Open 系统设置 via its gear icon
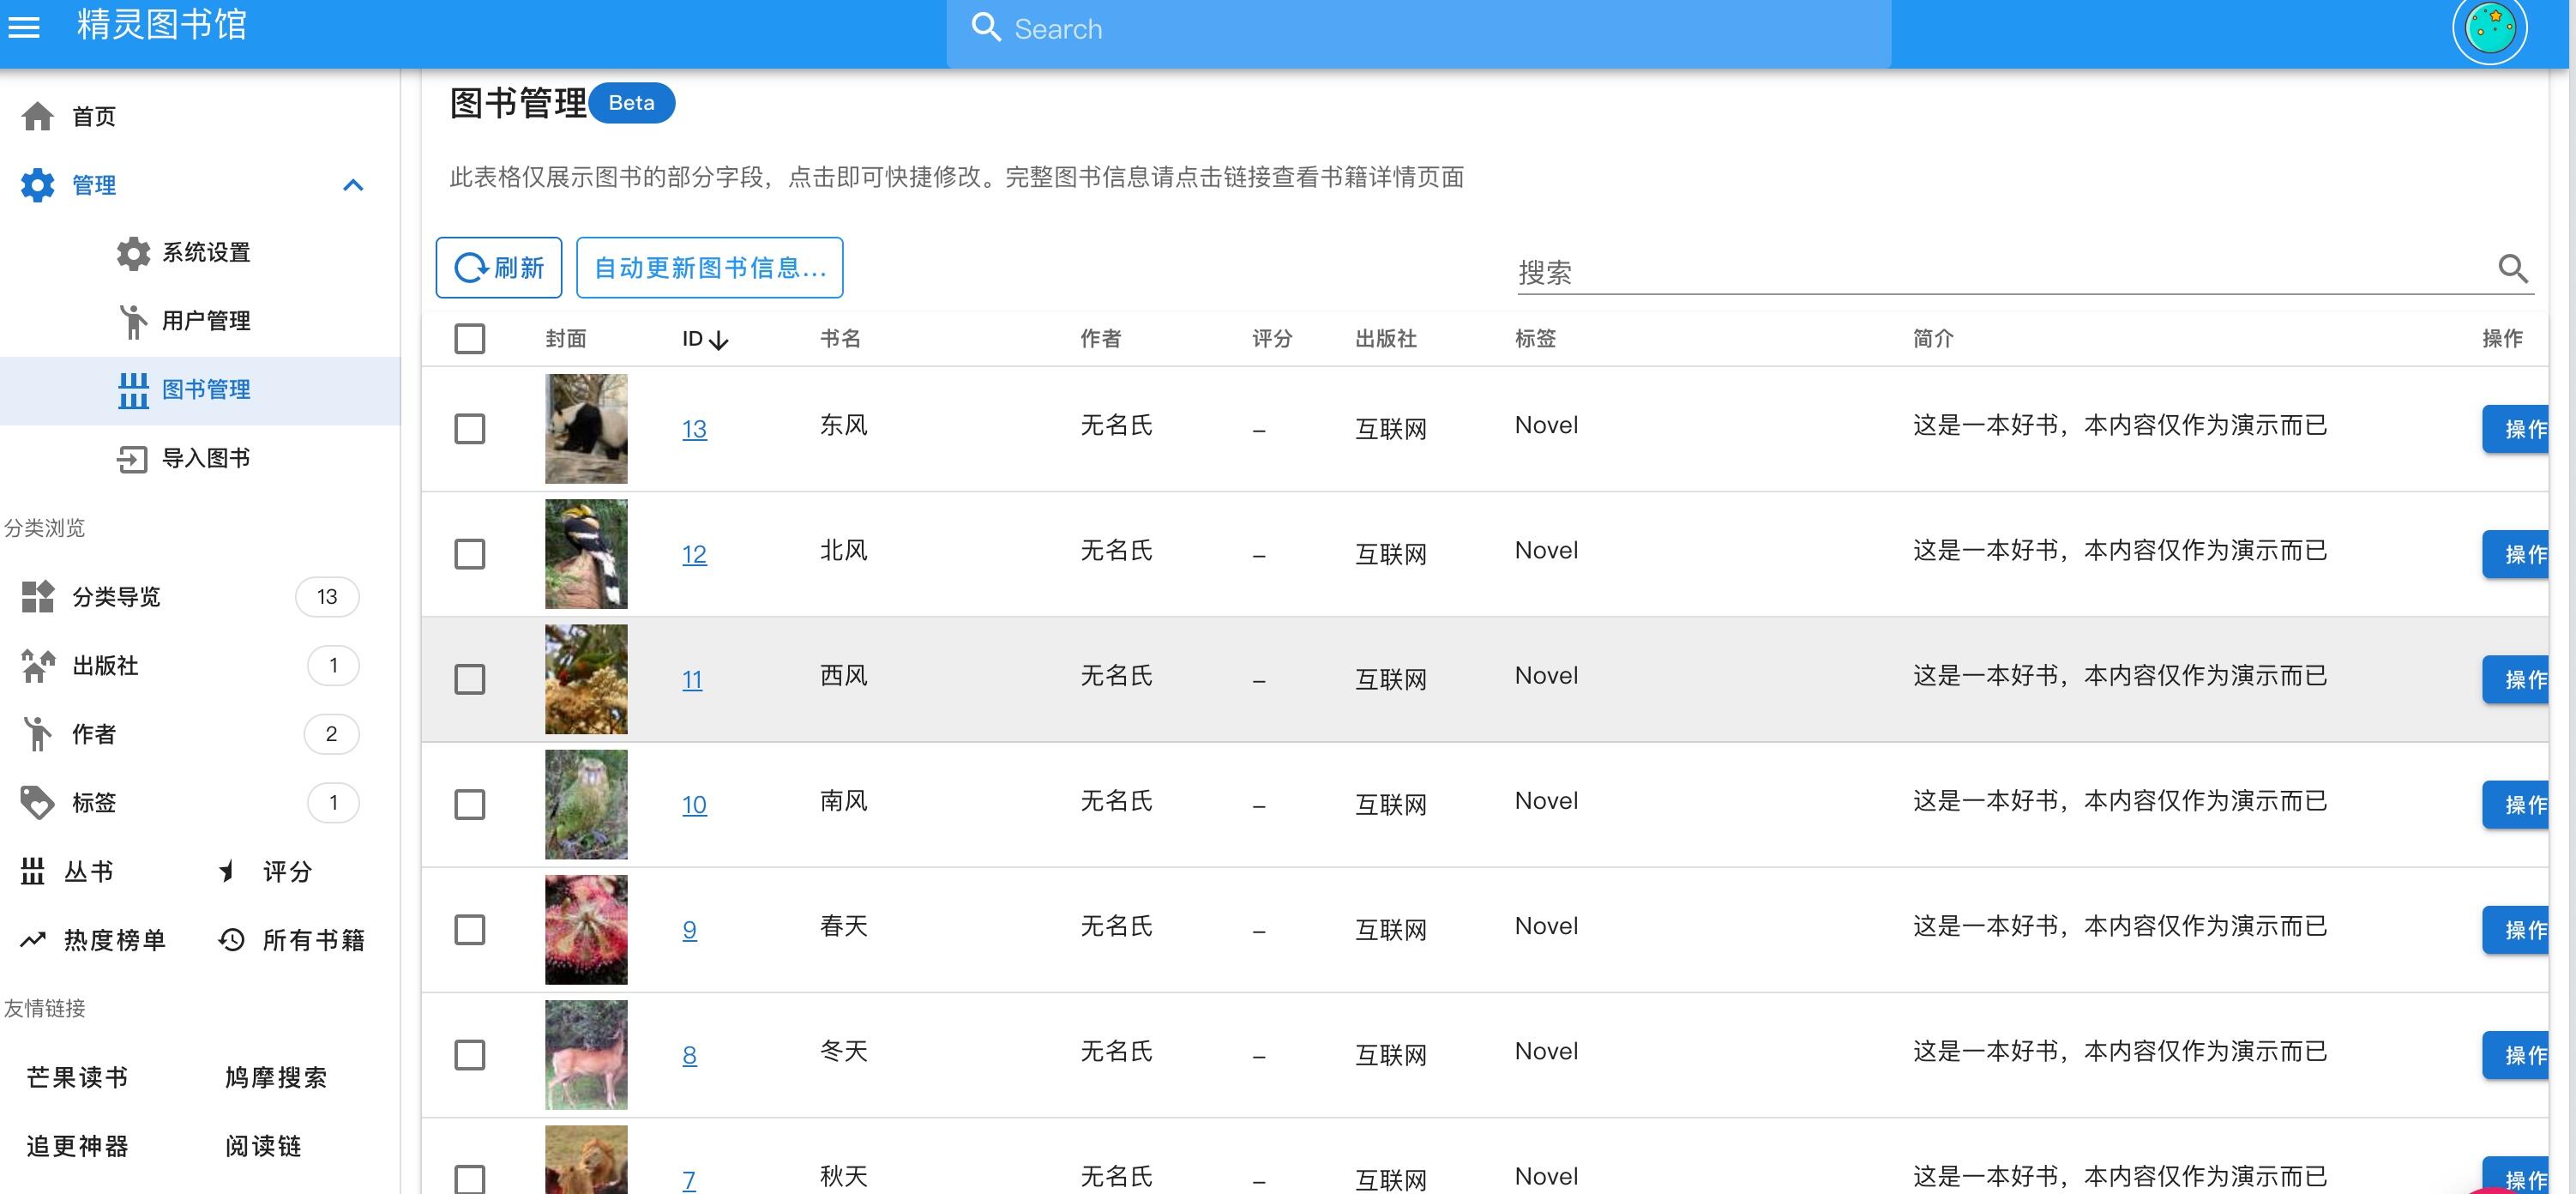The width and height of the screenshot is (2576, 1194). pyautogui.click(x=133, y=253)
